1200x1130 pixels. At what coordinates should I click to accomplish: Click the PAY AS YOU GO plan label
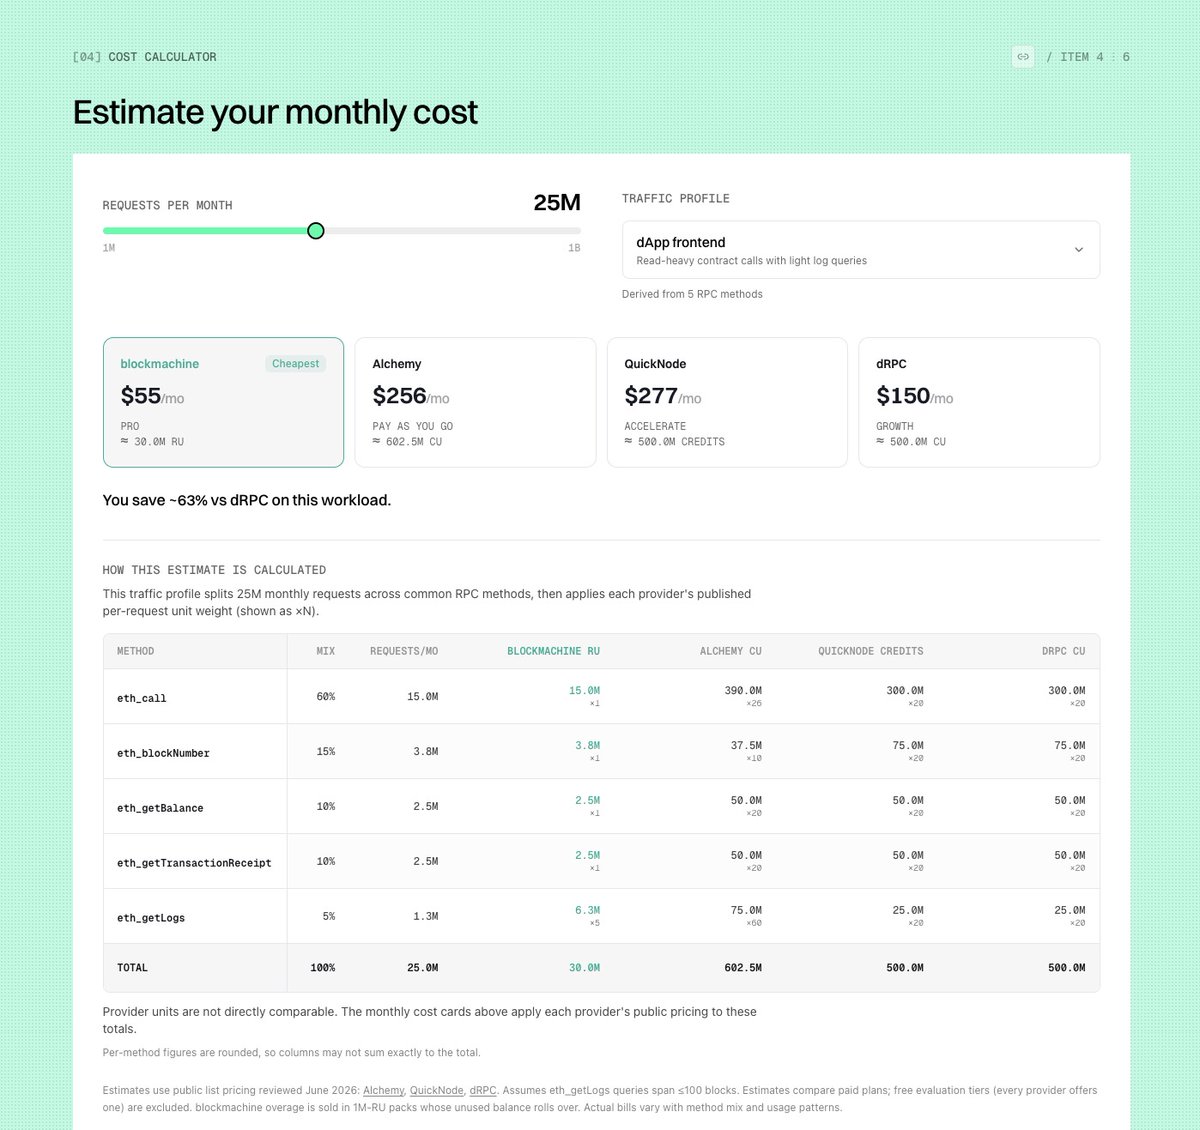click(413, 426)
